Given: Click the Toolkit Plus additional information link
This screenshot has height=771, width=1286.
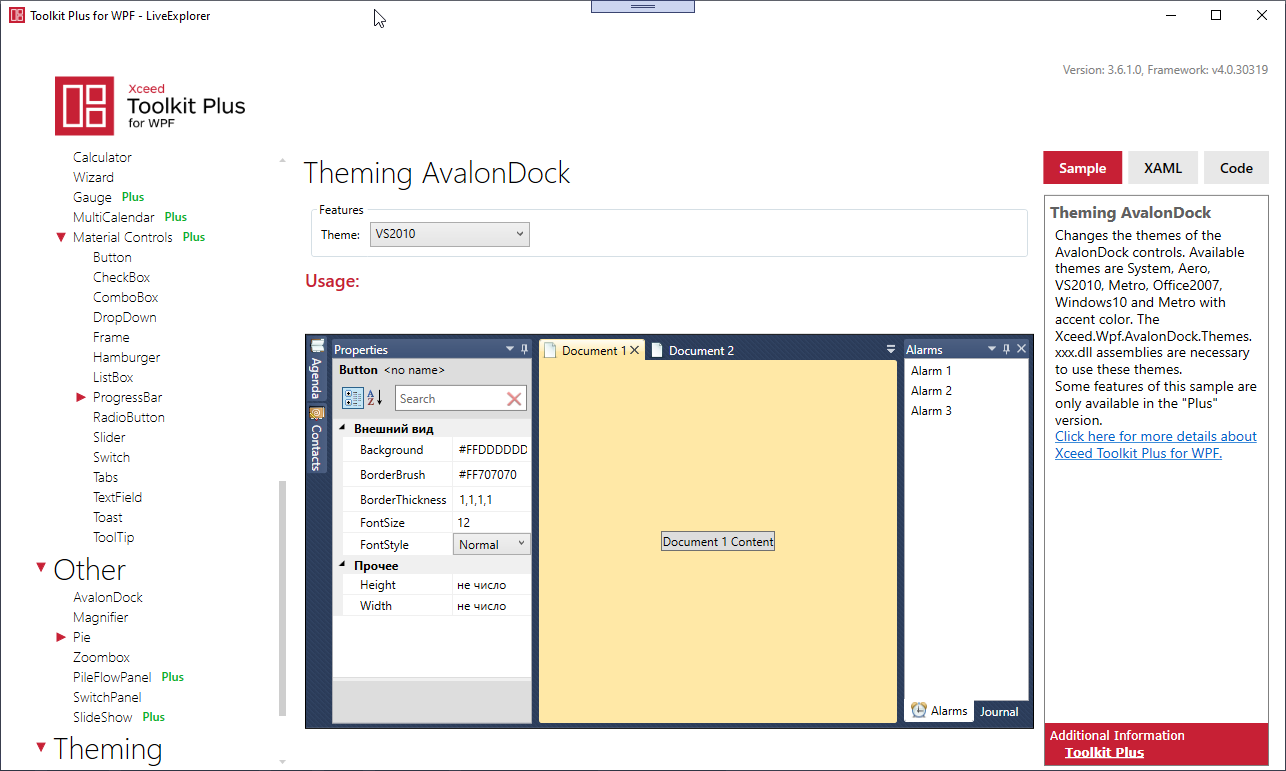Looking at the screenshot, I should [x=1104, y=753].
